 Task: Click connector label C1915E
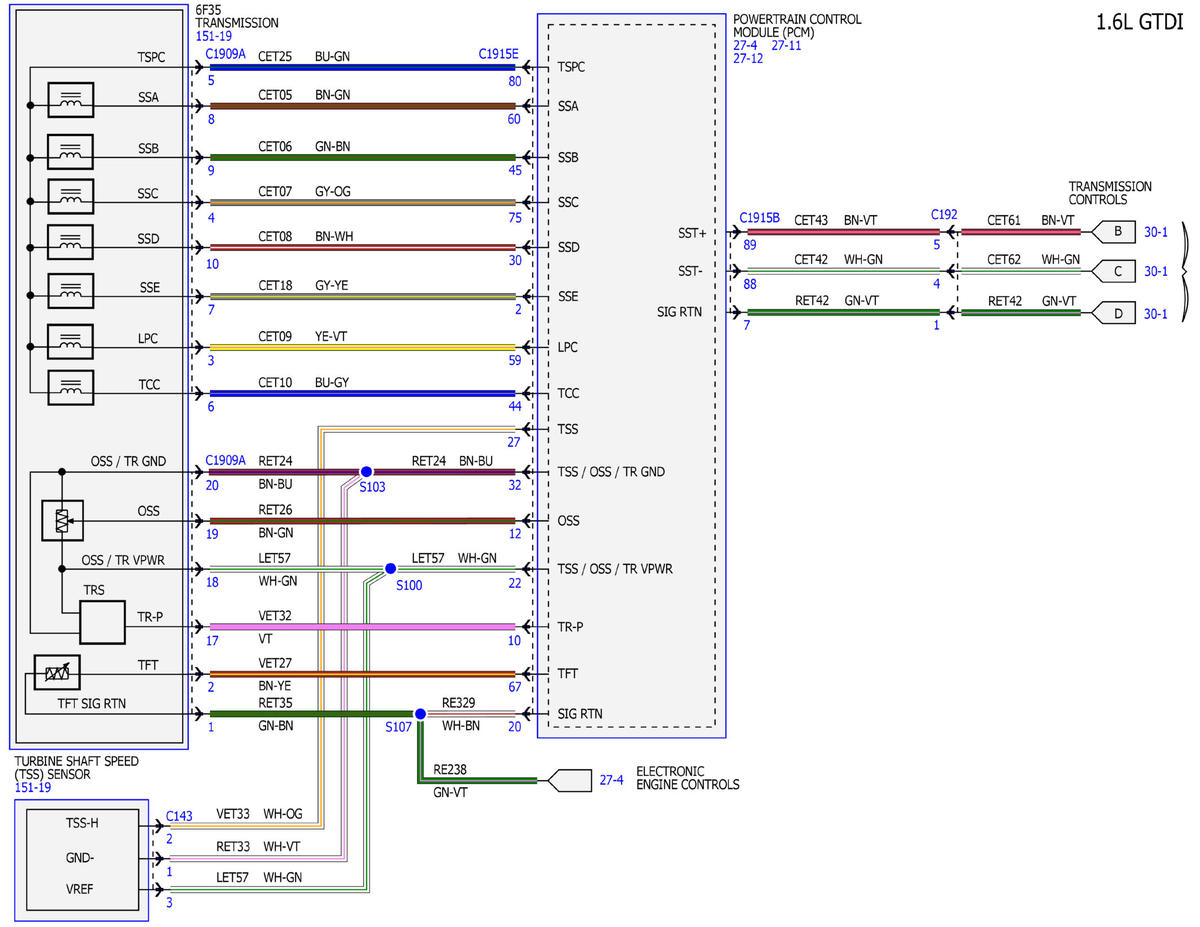click(x=499, y=53)
